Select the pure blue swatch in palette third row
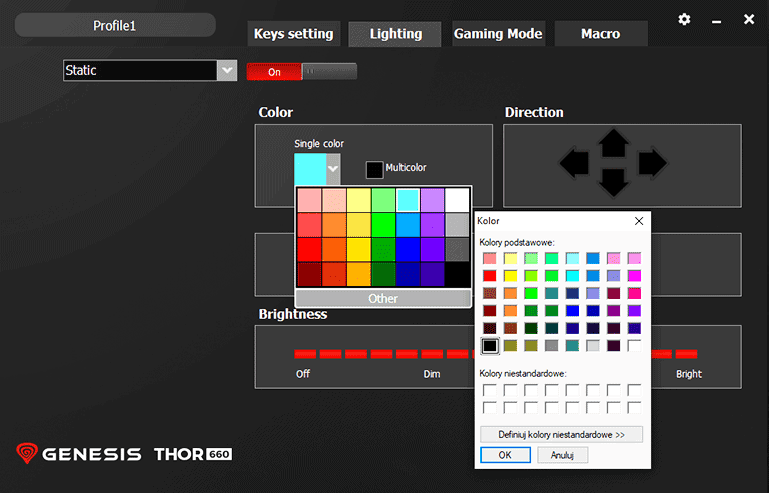The image size is (769, 493). coord(408,249)
